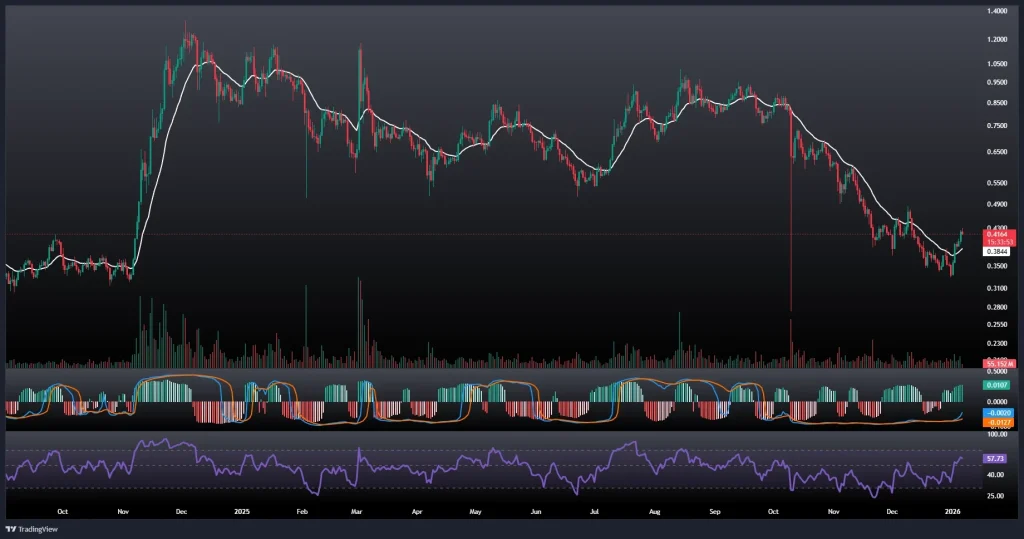
Task: Select the tallest volume bar in early March
Action: [x=358, y=320]
